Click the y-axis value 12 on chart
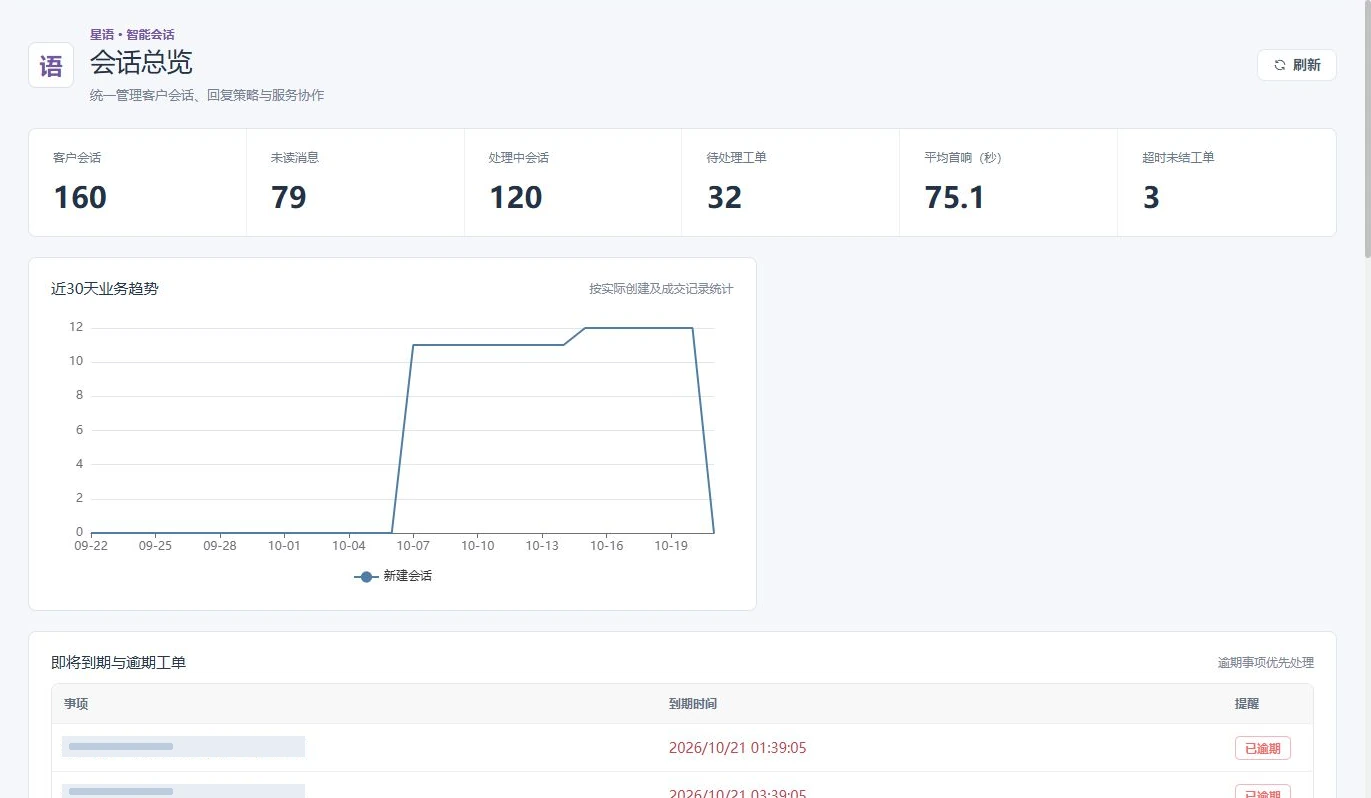Screen dimensions: 1371x798 (76, 327)
